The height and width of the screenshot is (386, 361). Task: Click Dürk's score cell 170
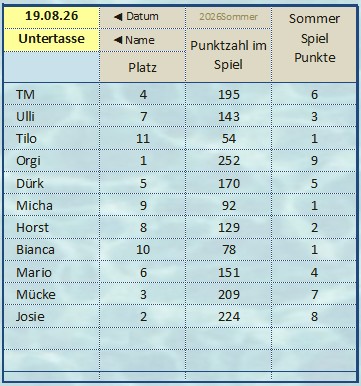click(x=229, y=183)
